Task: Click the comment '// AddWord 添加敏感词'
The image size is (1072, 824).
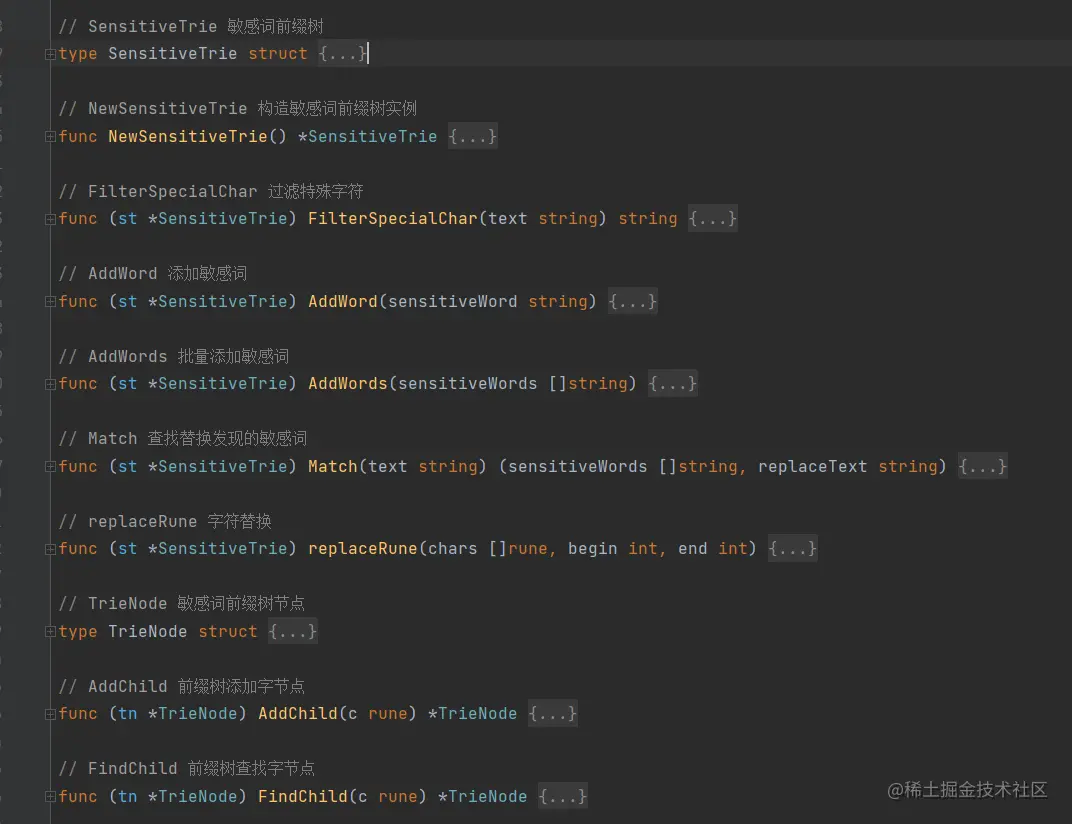Action: coord(152,274)
